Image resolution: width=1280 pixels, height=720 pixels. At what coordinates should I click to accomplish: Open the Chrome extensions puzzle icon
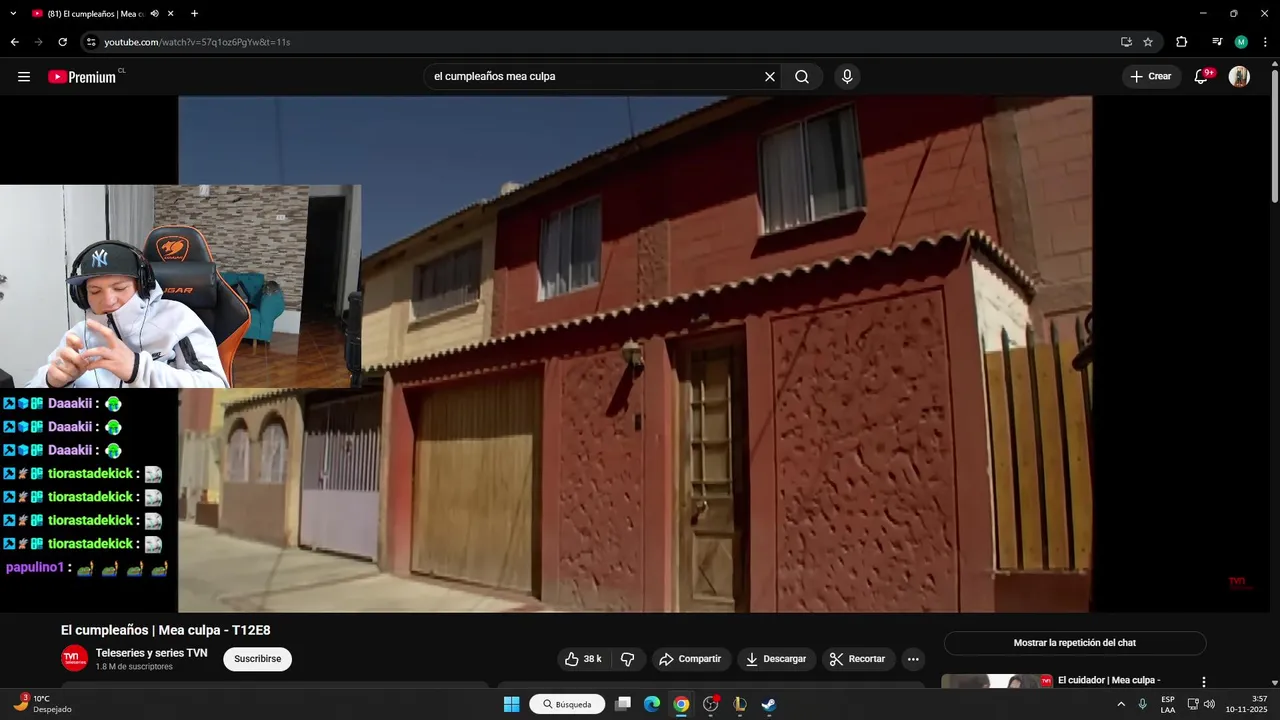coord(1181,42)
